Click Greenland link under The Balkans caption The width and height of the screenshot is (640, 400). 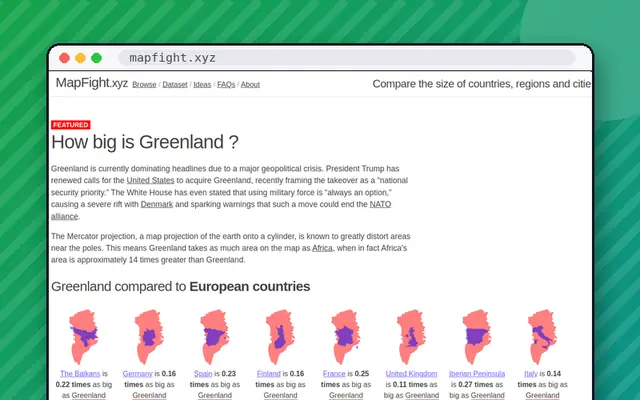click(89, 395)
